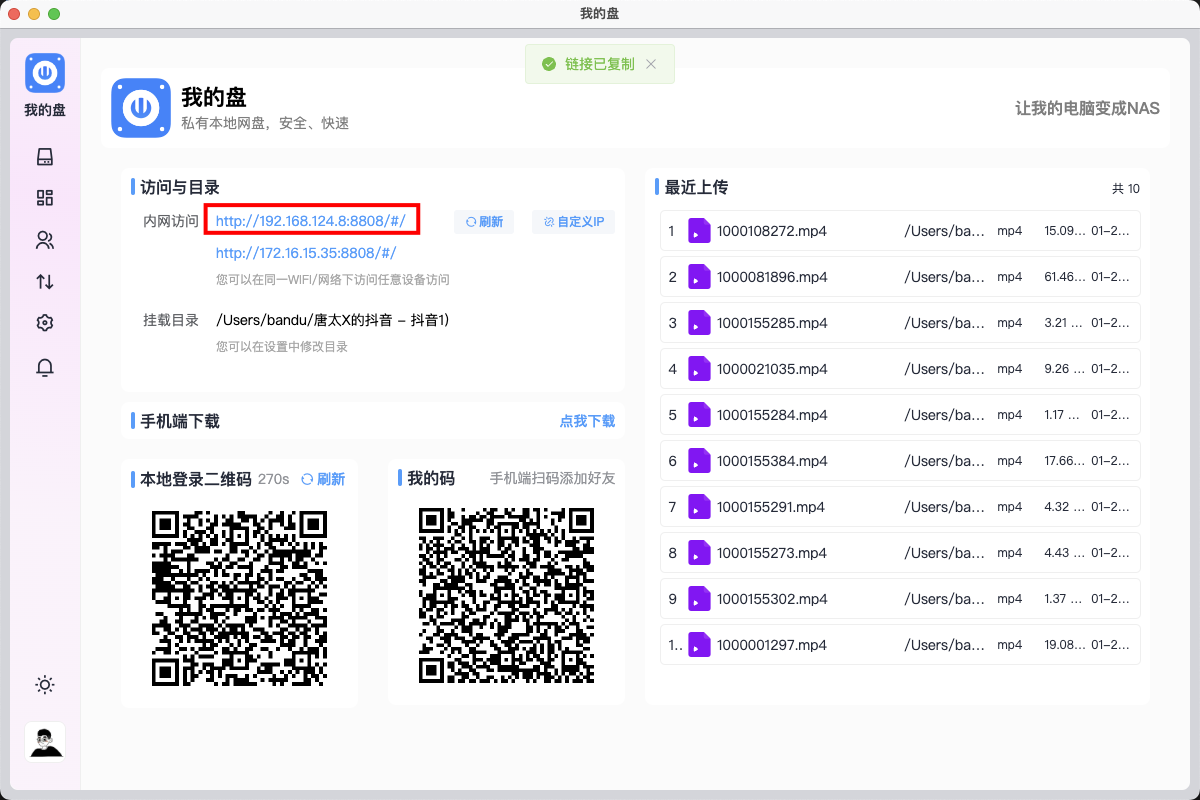Click the file icon of 1000155384.mp4
Viewport: 1200px width, 800px height.
[x=699, y=461]
